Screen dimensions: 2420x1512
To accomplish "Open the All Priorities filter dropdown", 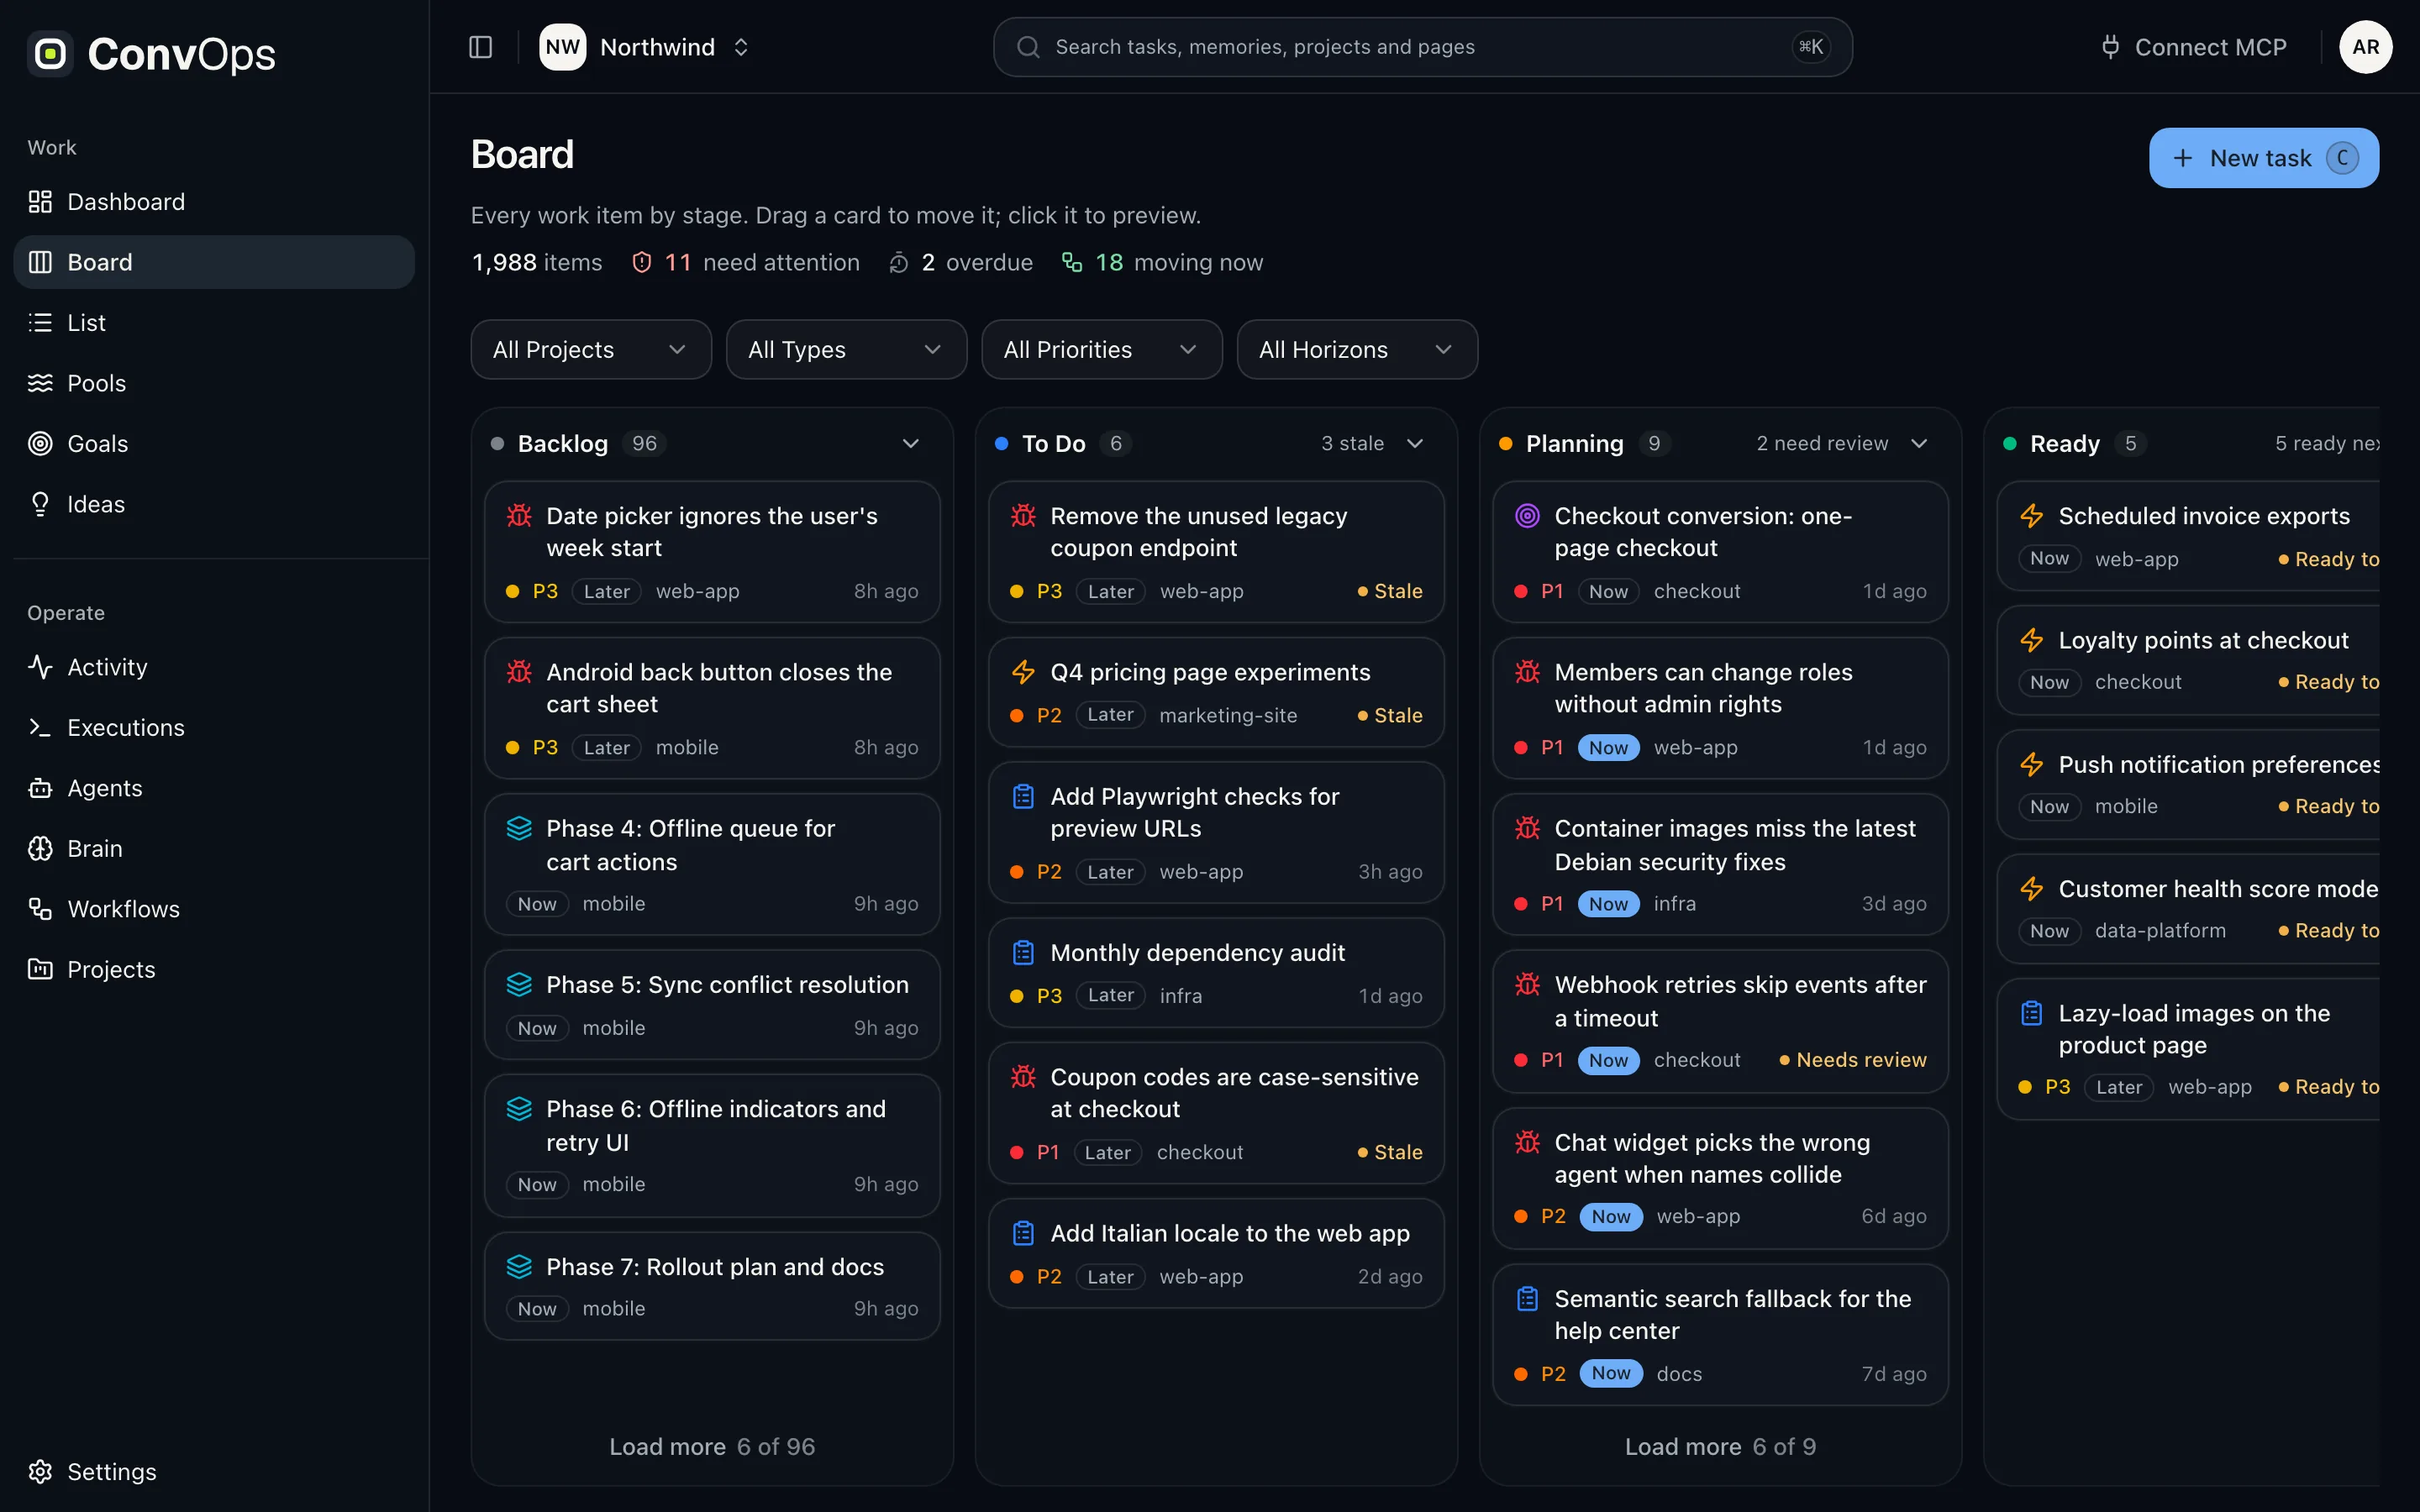I will coord(1102,349).
